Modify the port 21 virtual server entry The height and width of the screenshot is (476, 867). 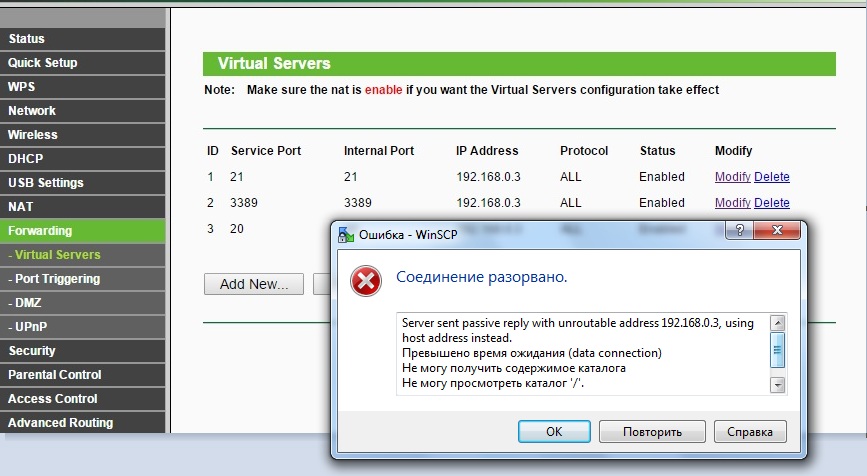[732, 177]
